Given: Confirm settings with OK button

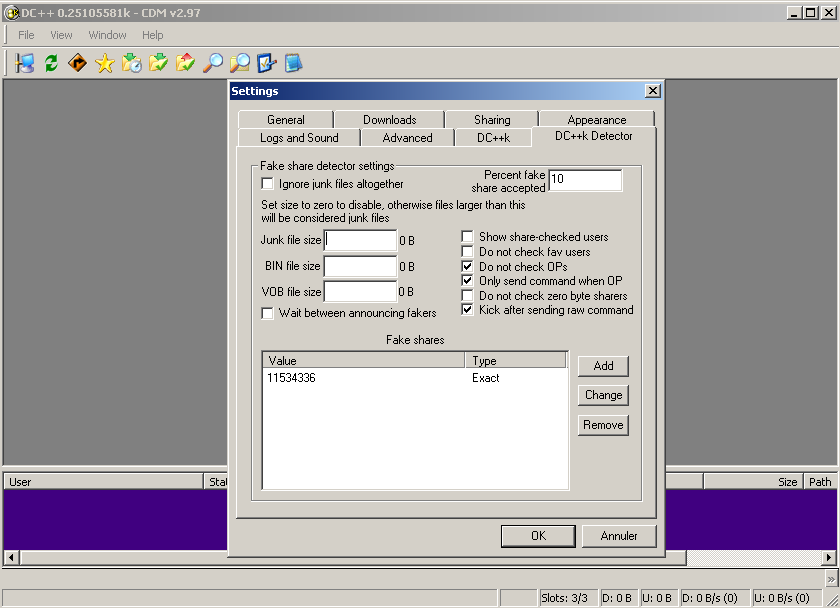Looking at the screenshot, I should coord(538,536).
